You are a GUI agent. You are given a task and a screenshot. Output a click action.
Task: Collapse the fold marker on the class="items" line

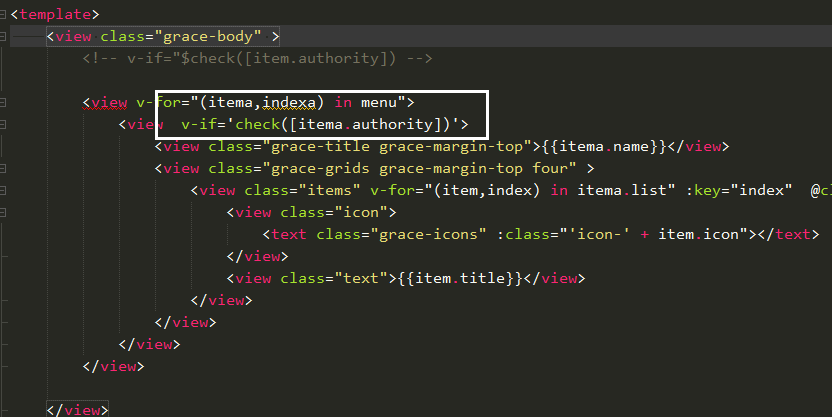pyautogui.click(x=3, y=190)
